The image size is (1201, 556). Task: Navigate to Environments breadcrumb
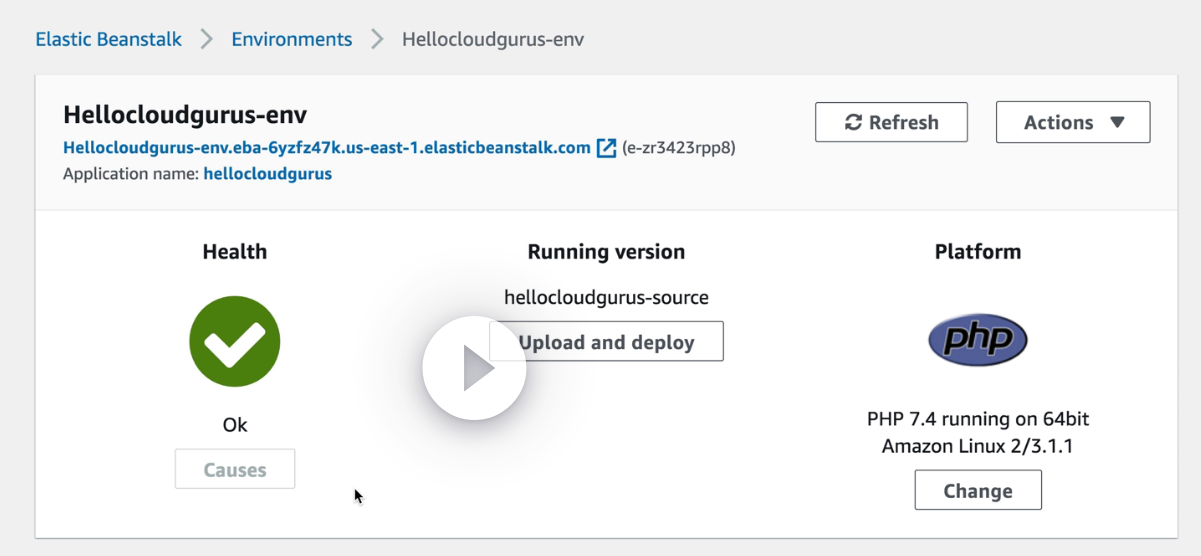click(292, 40)
